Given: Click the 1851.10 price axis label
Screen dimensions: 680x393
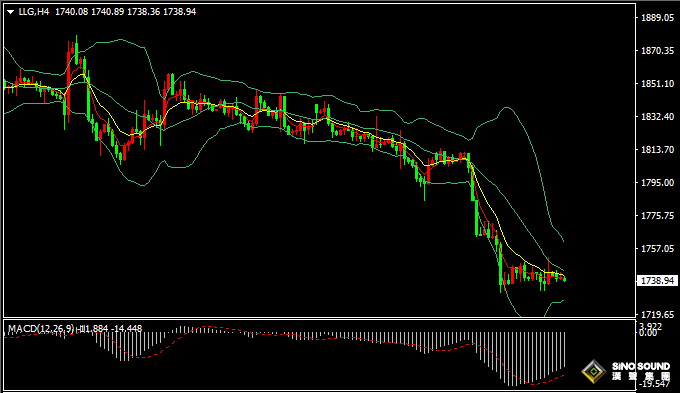Looking at the screenshot, I should click(657, 83).
